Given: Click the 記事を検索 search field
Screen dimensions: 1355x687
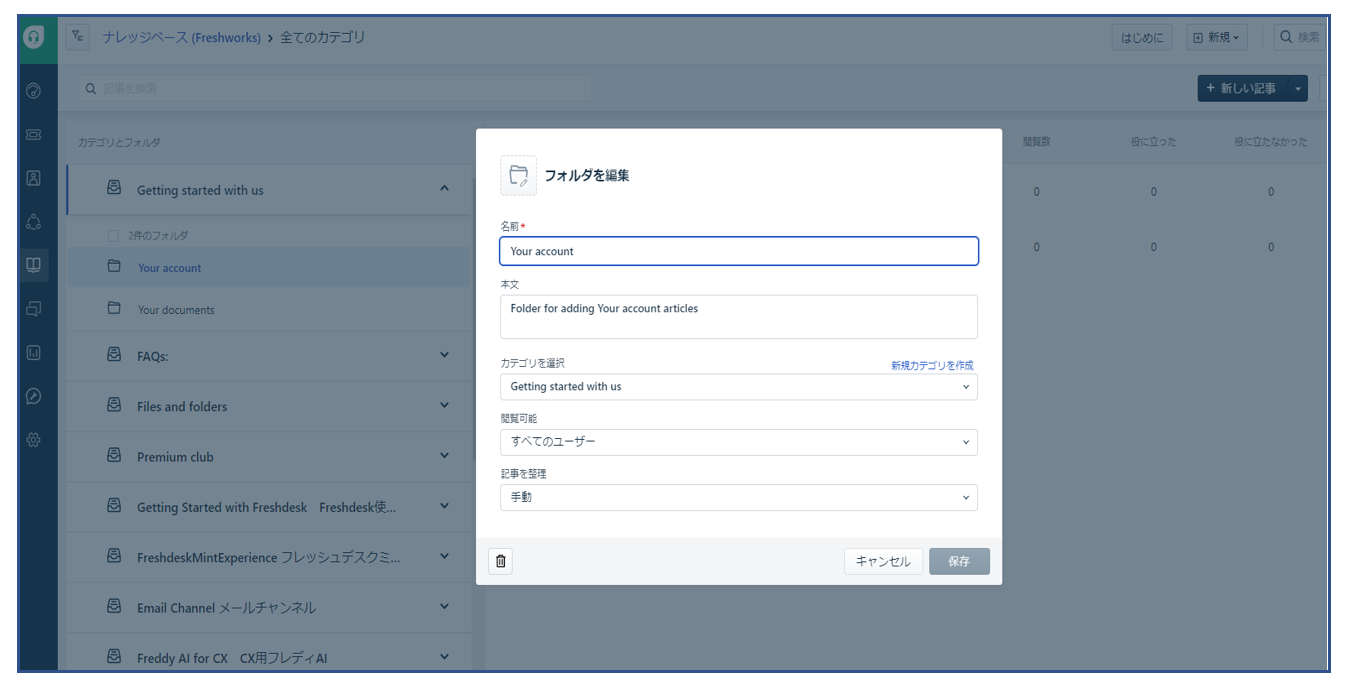Looking at the screenshot, I should (336, 89).
